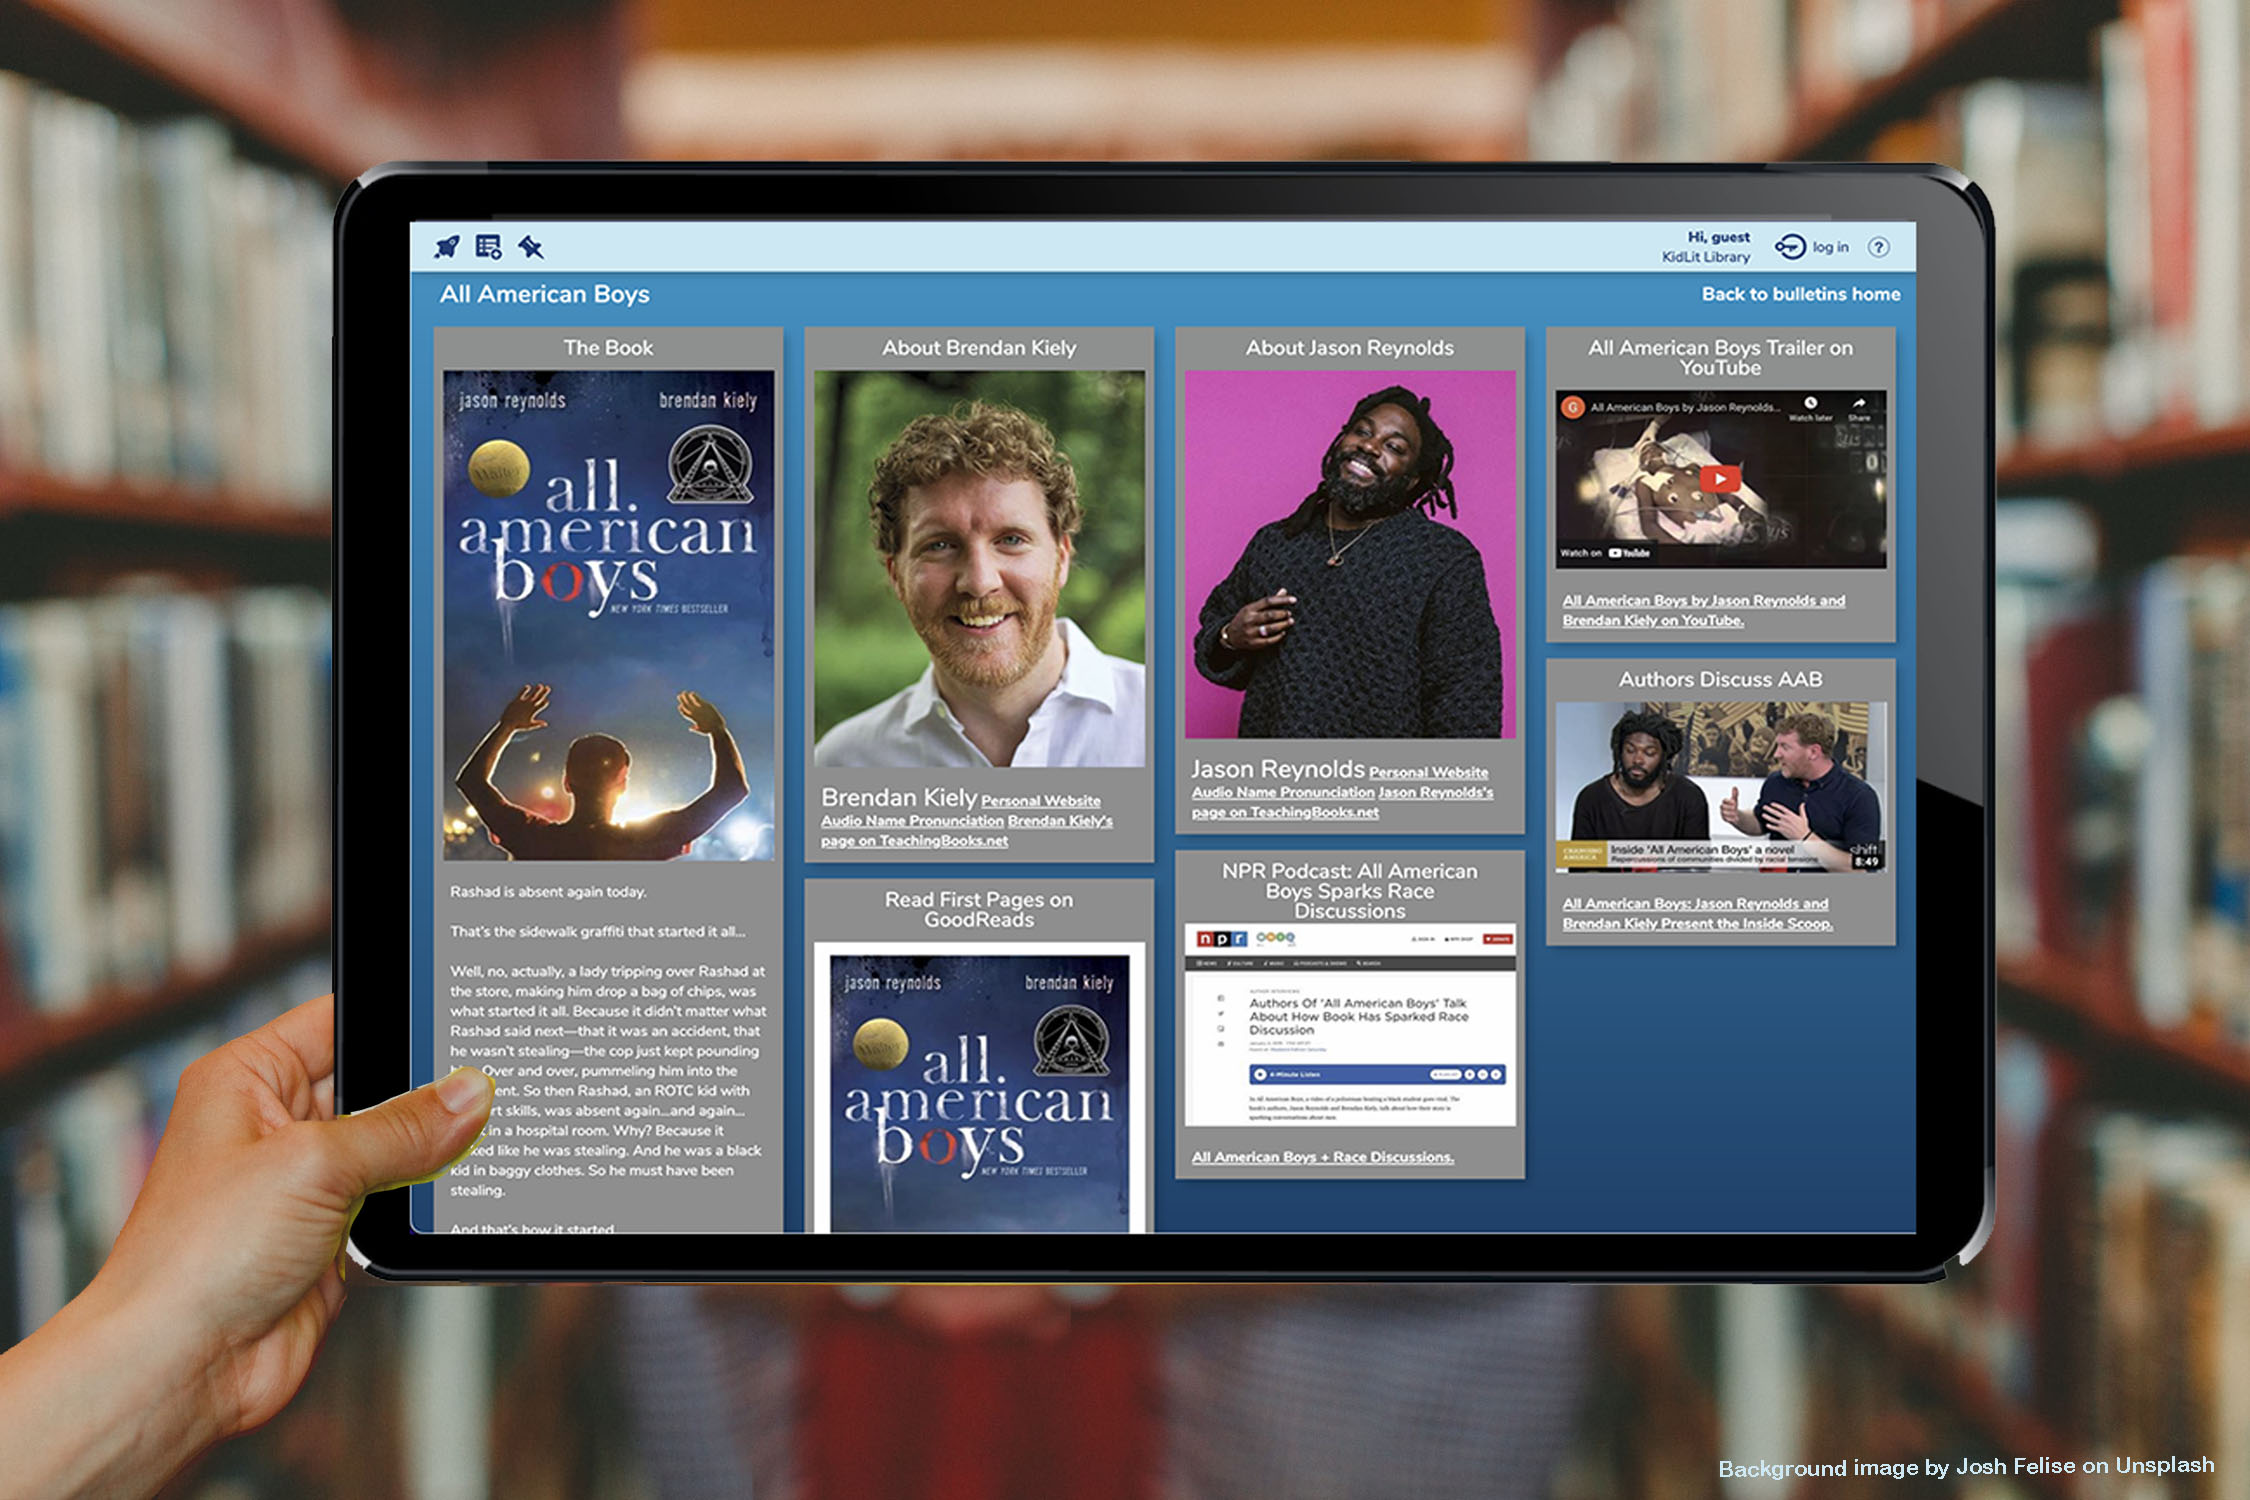This screenshot has height=1500, width=2250.
Task: Click the key icon beside log in
Action: 1790,247
